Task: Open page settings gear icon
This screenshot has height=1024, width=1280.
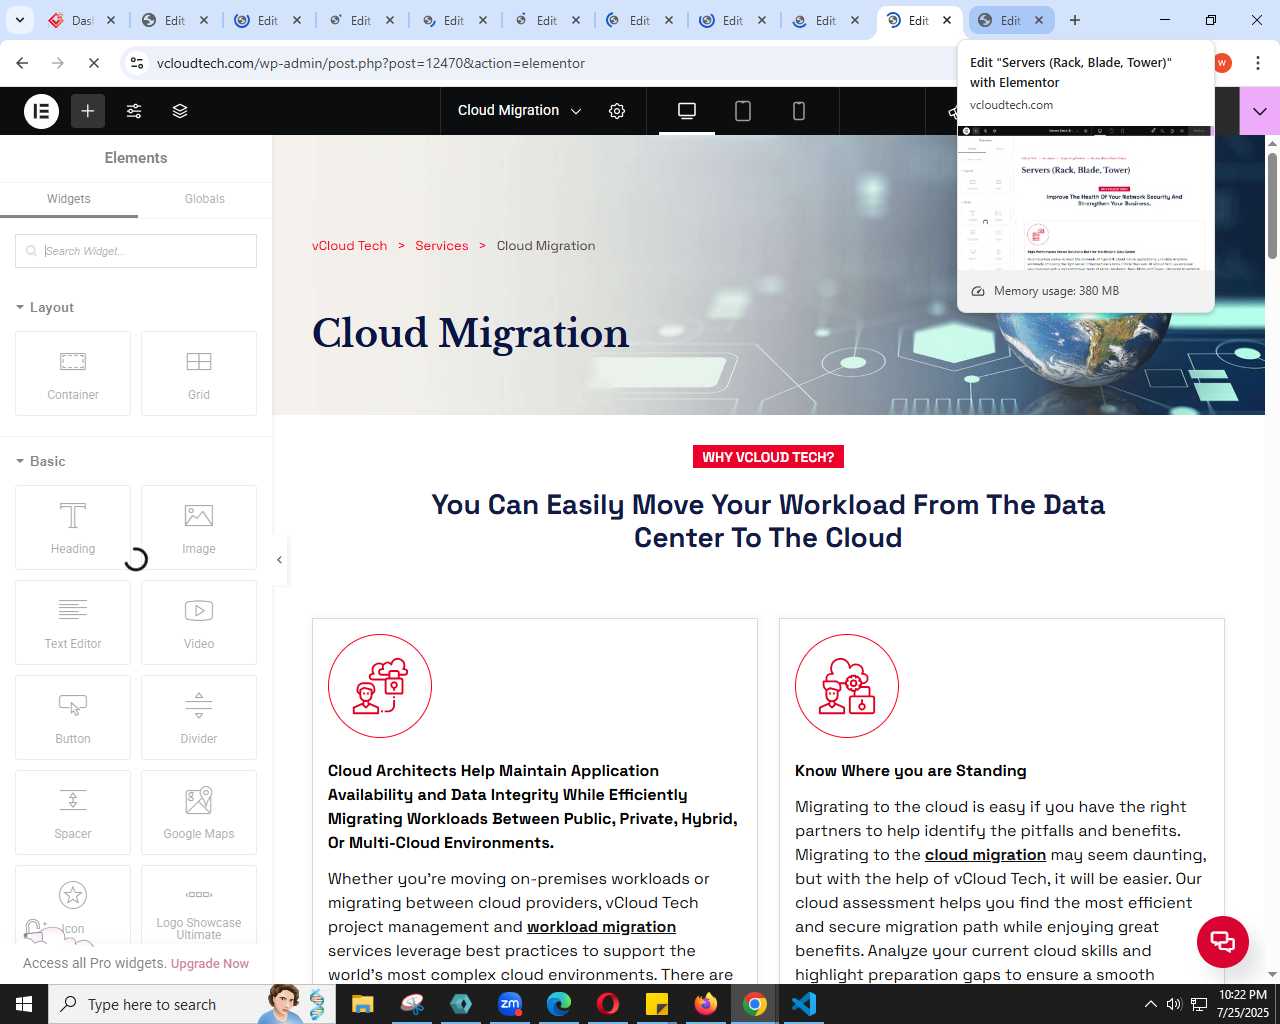Action: click(617, 111)
